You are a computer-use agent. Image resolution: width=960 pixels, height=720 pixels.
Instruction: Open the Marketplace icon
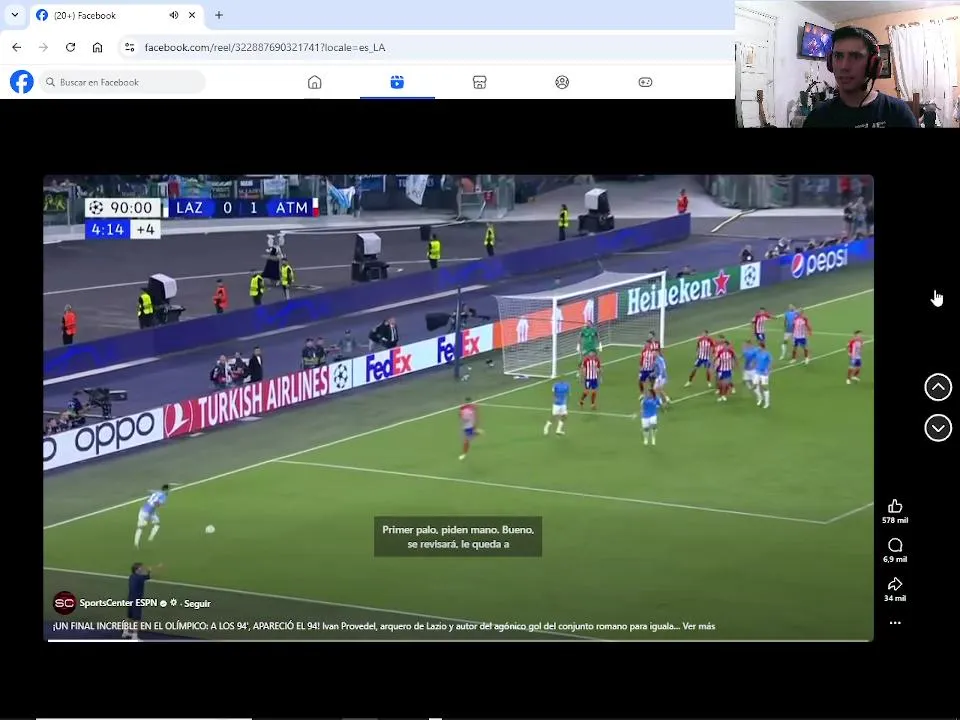tap(479, 82)
